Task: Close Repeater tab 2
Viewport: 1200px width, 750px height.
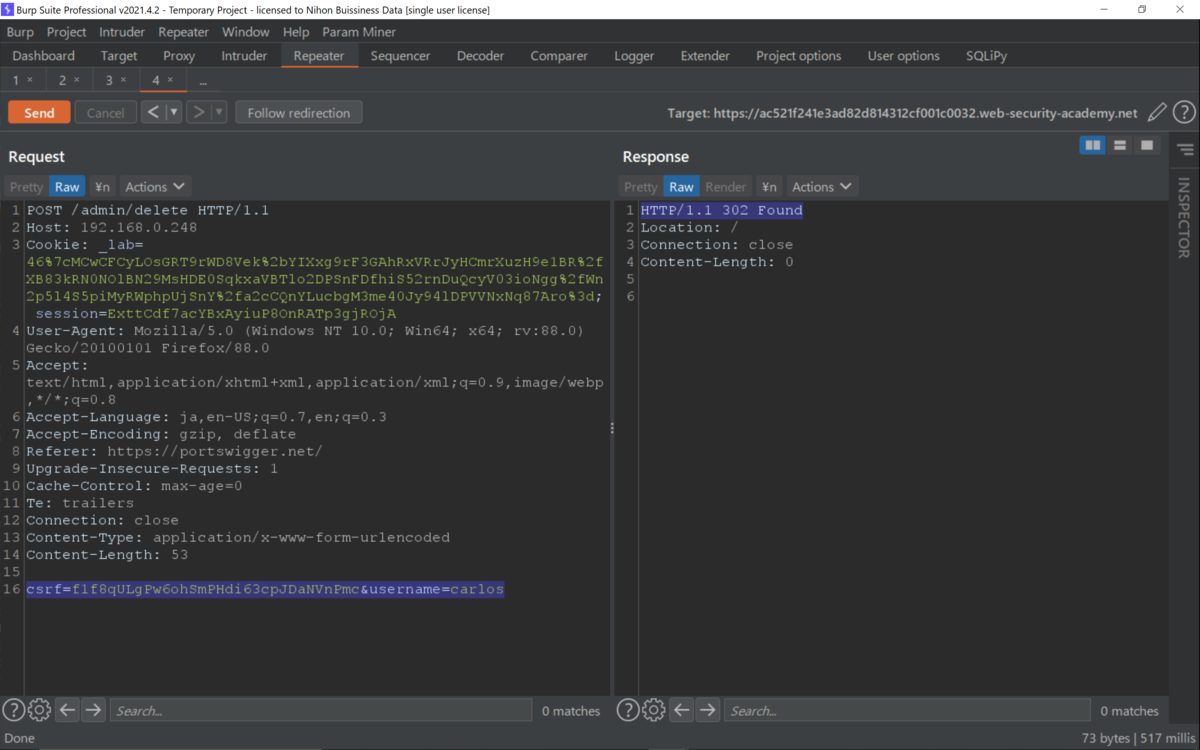Action: pyautogui.click(x=77, y=80)
